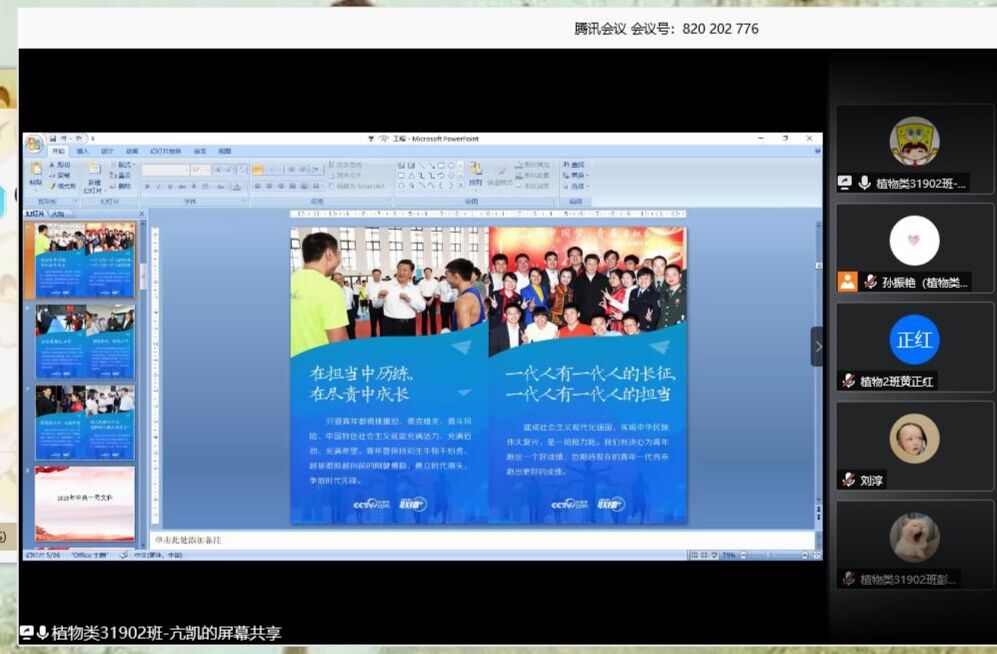
Task: Expand the Quick Access Toolbar customization arrow
Action: pos(91,138)
